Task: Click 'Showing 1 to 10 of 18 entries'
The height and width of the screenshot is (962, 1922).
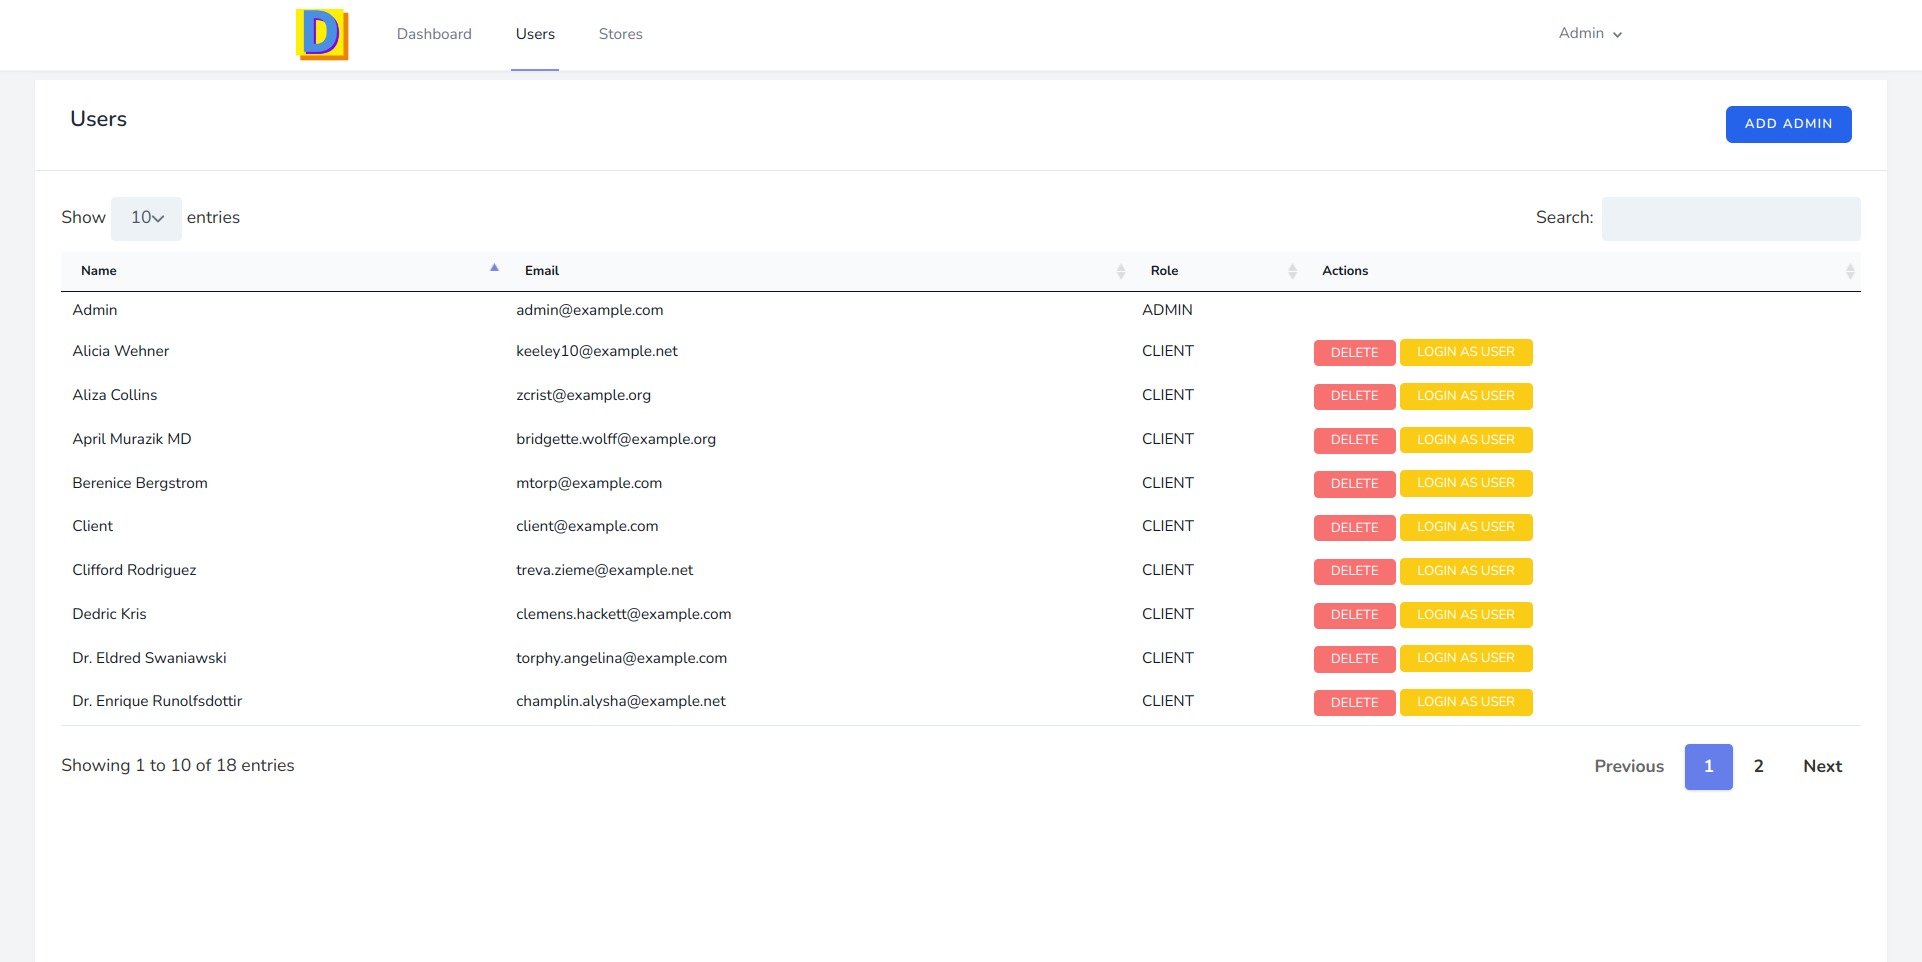Action: 178,765
